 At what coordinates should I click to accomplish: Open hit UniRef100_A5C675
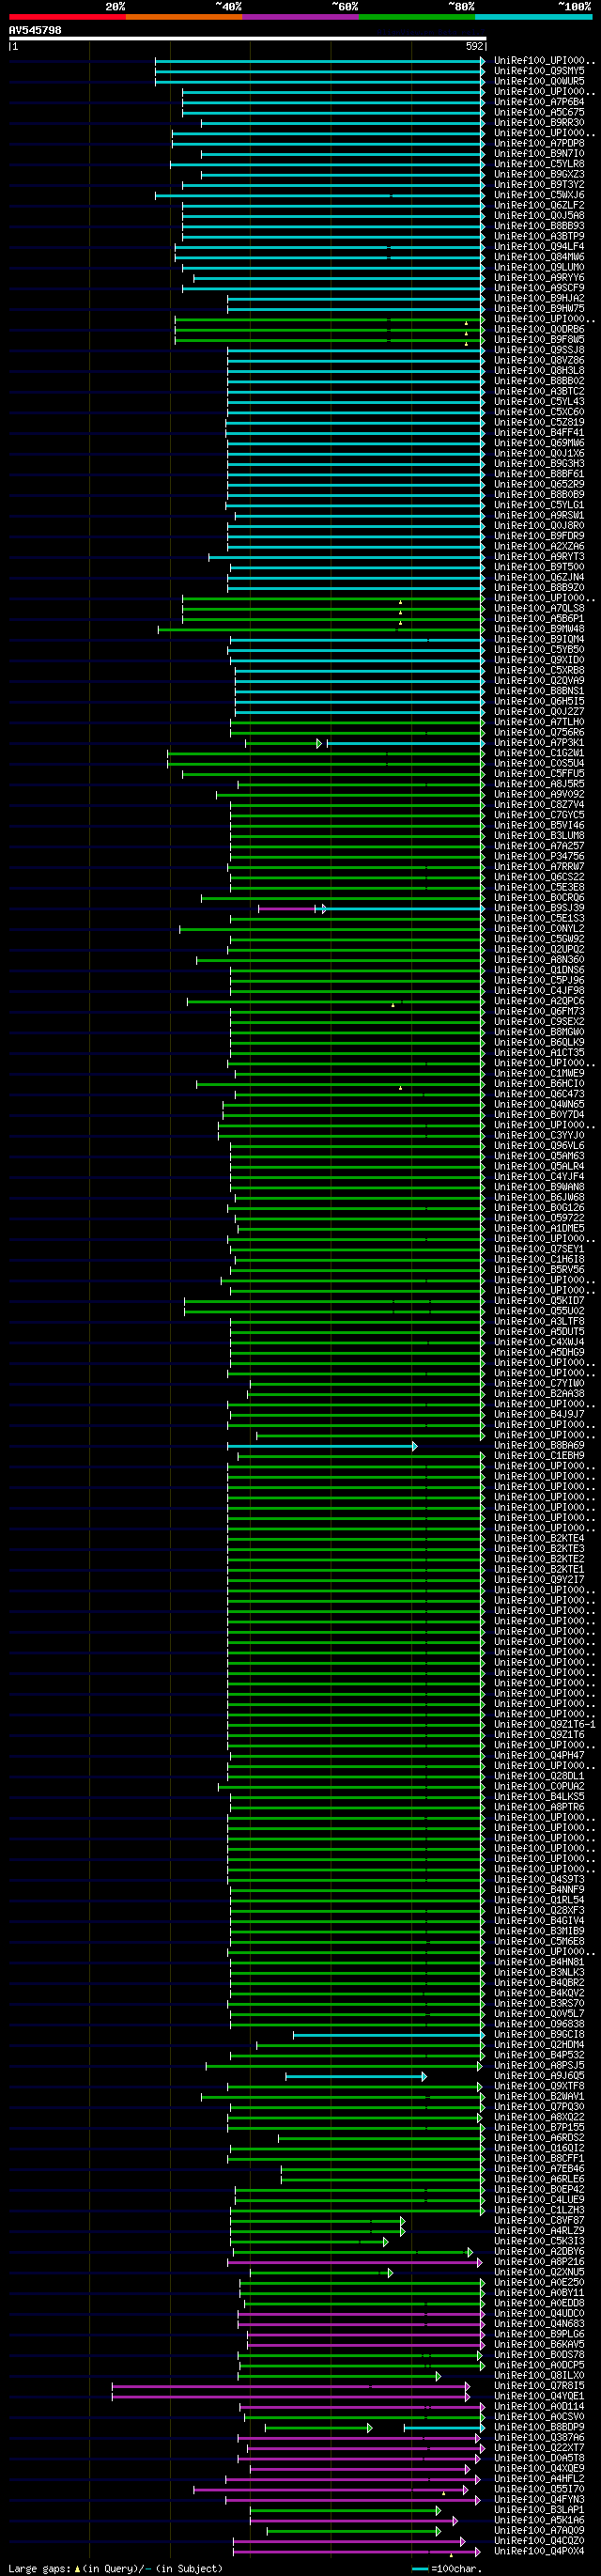539,113
